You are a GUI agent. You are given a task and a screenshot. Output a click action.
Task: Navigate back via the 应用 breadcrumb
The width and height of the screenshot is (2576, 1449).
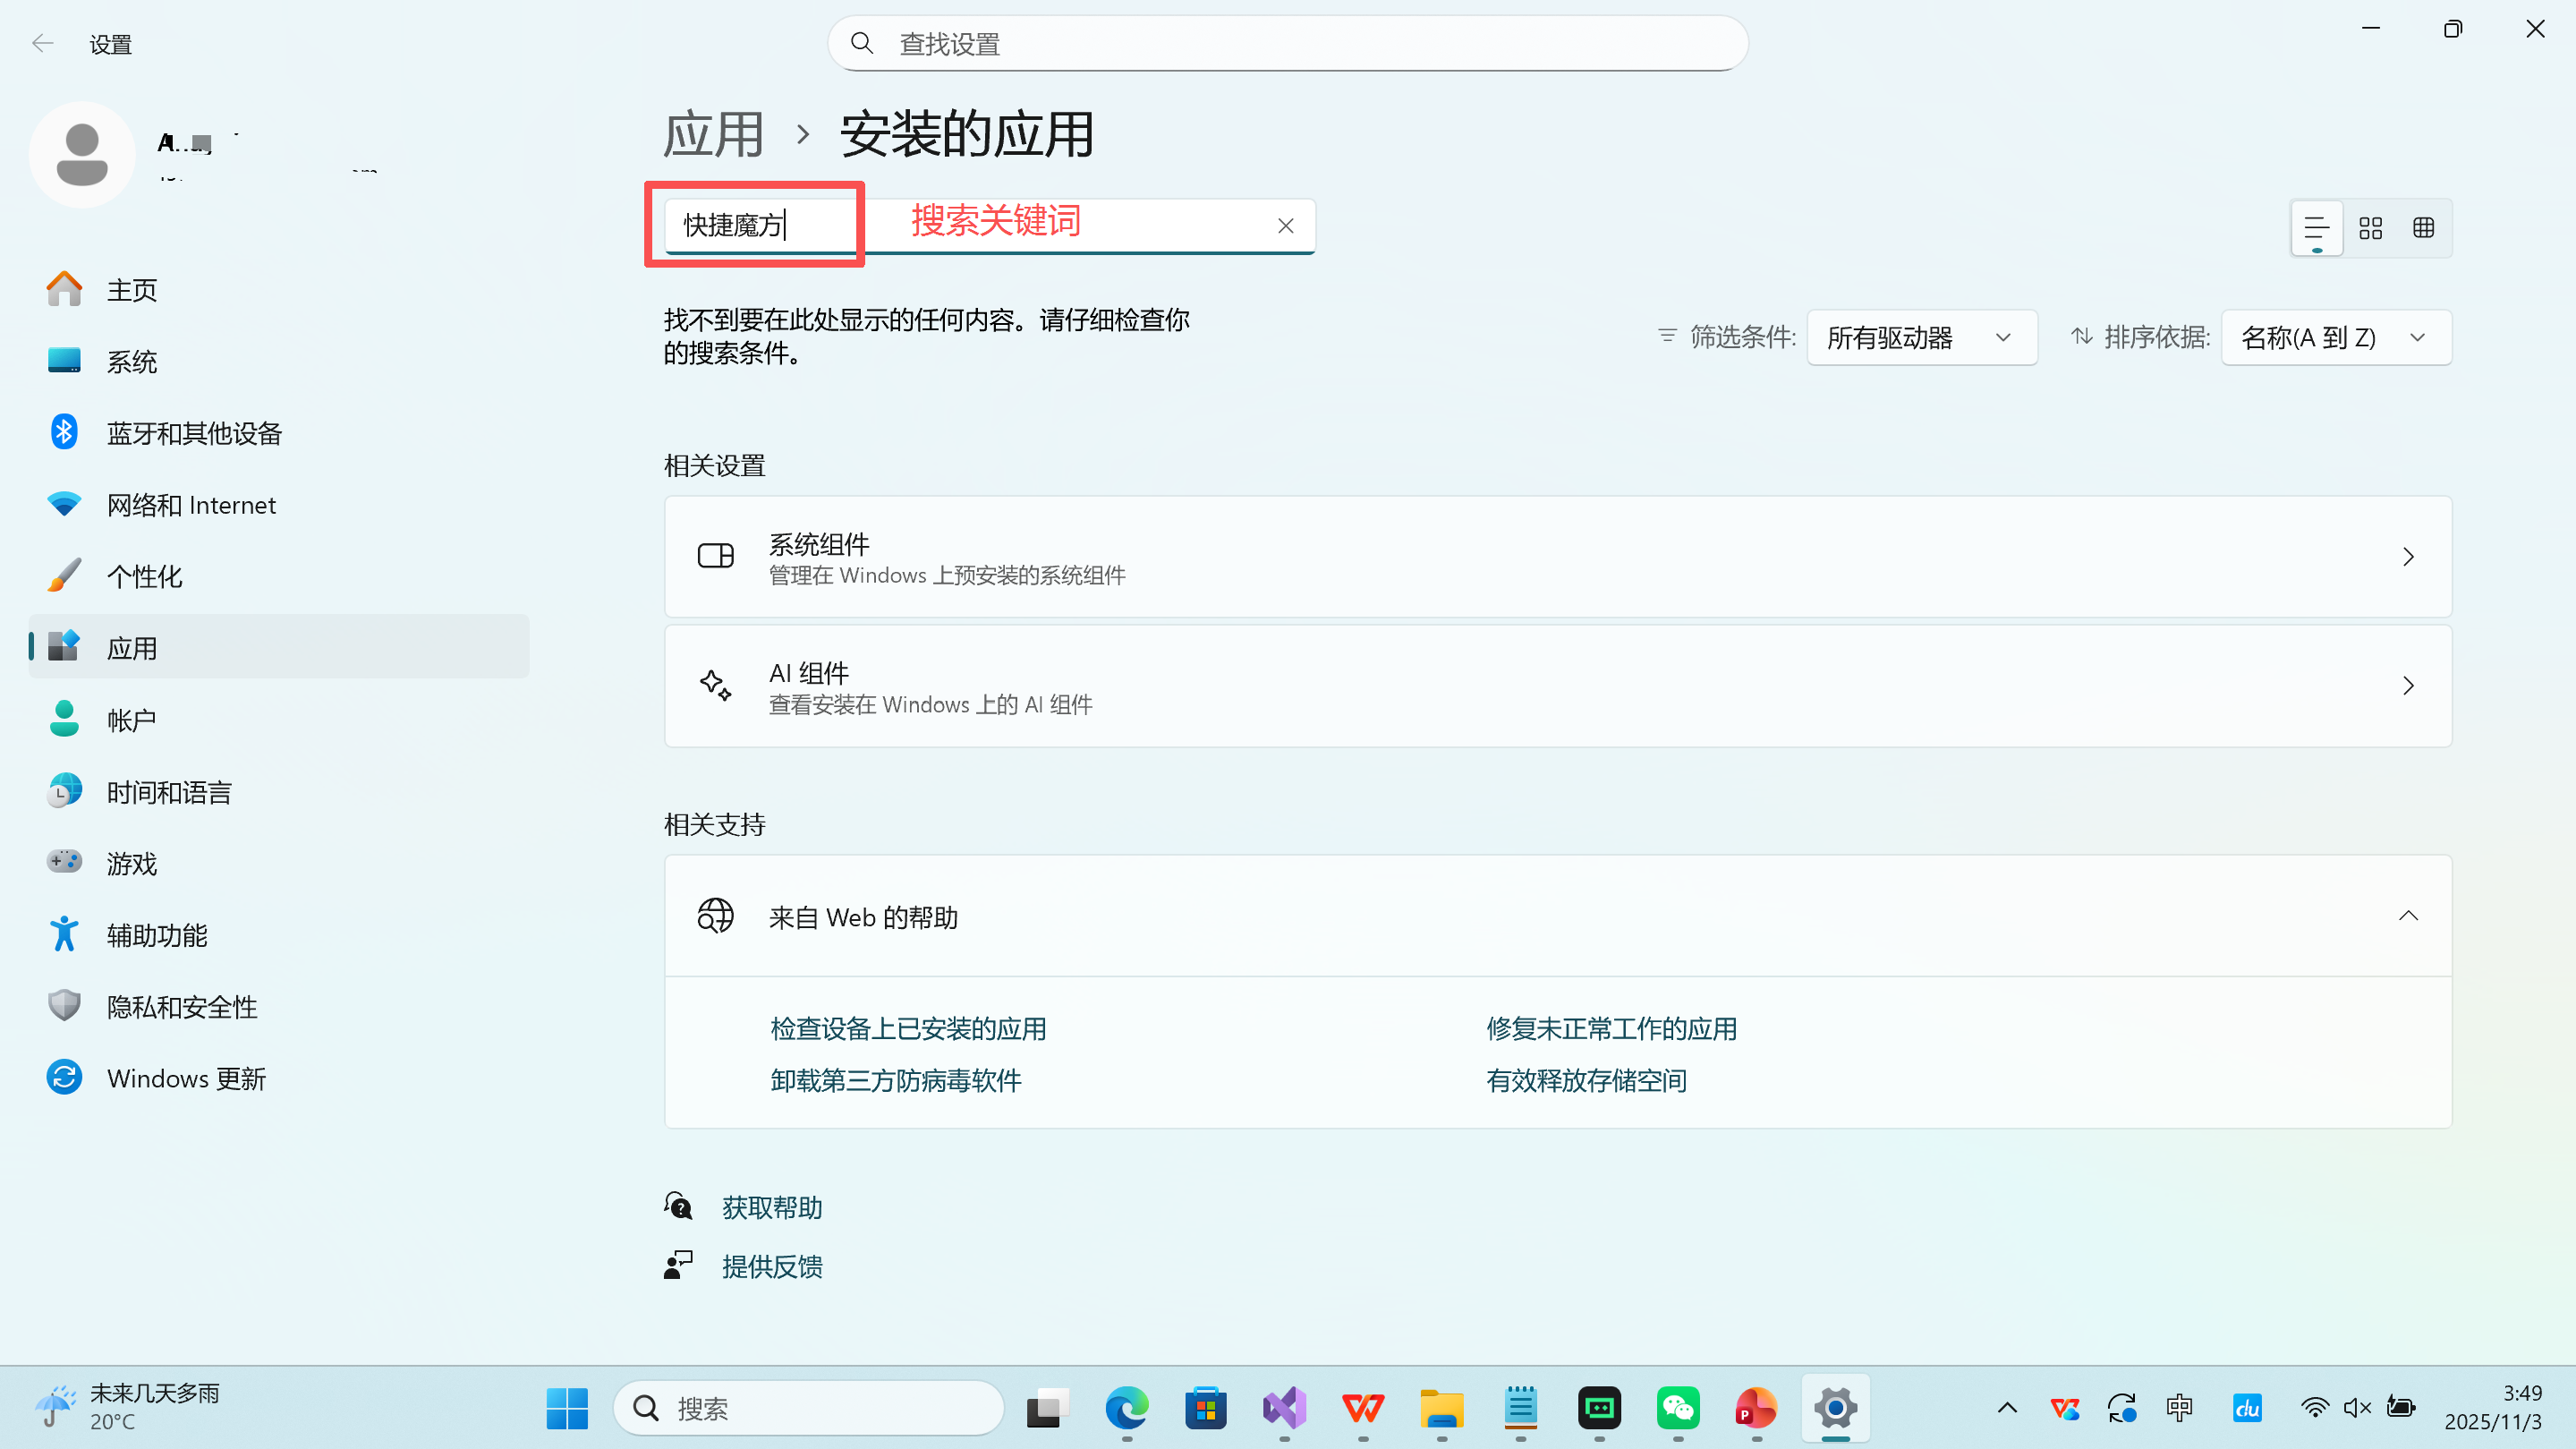pos(712,133)
